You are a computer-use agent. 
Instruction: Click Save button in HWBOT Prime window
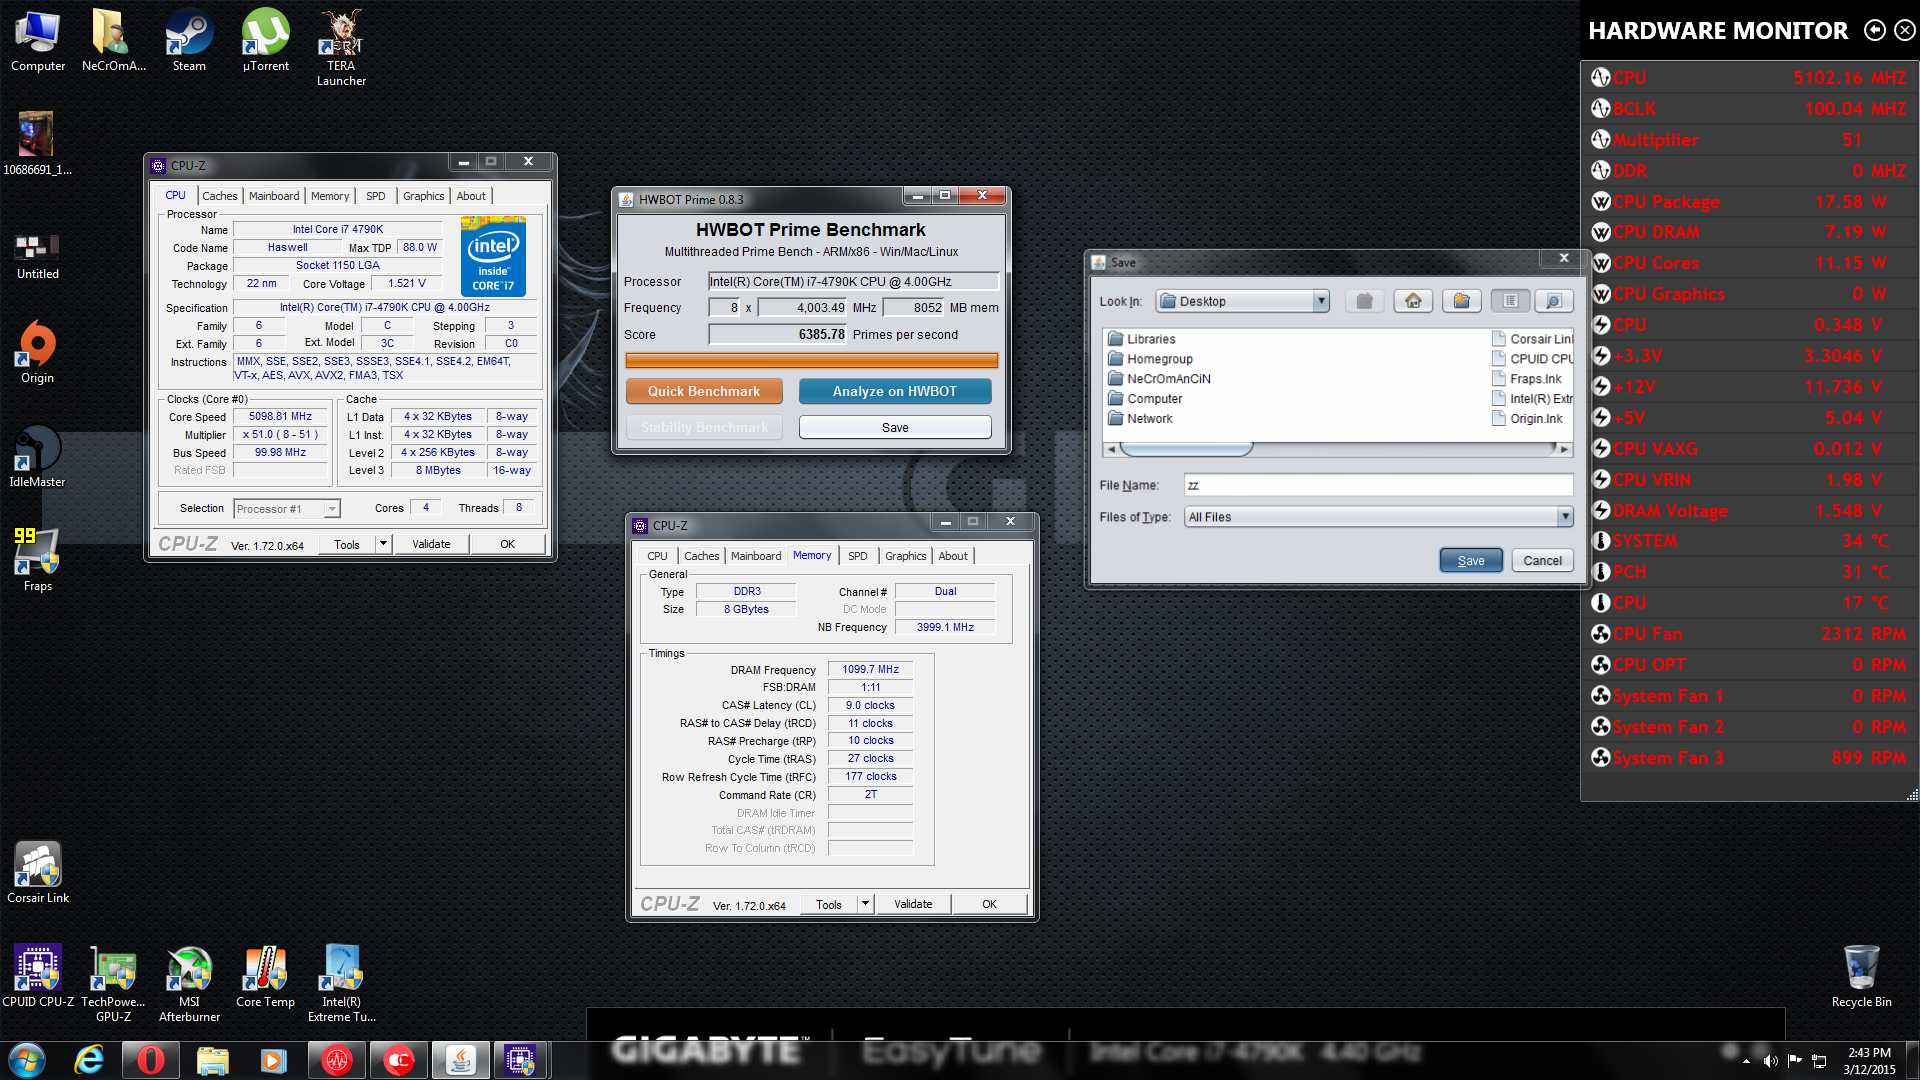tap(895, 427)
